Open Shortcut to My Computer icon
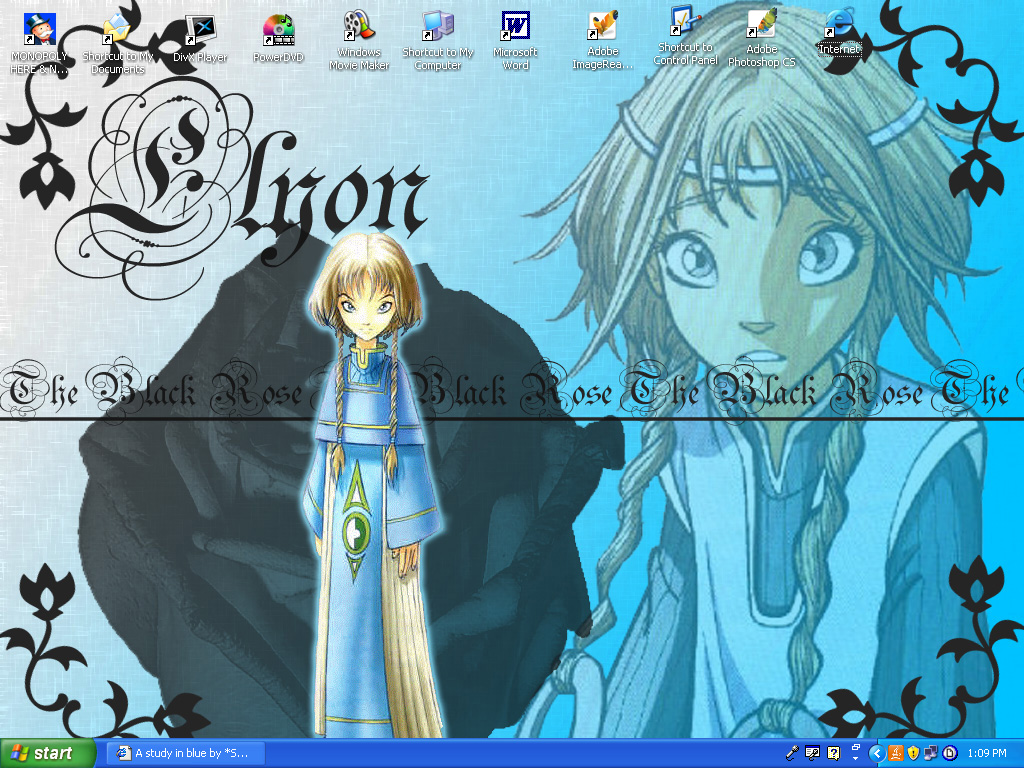Image resolution: width=1024 pixels, height=768 pixels. [438, 40]
